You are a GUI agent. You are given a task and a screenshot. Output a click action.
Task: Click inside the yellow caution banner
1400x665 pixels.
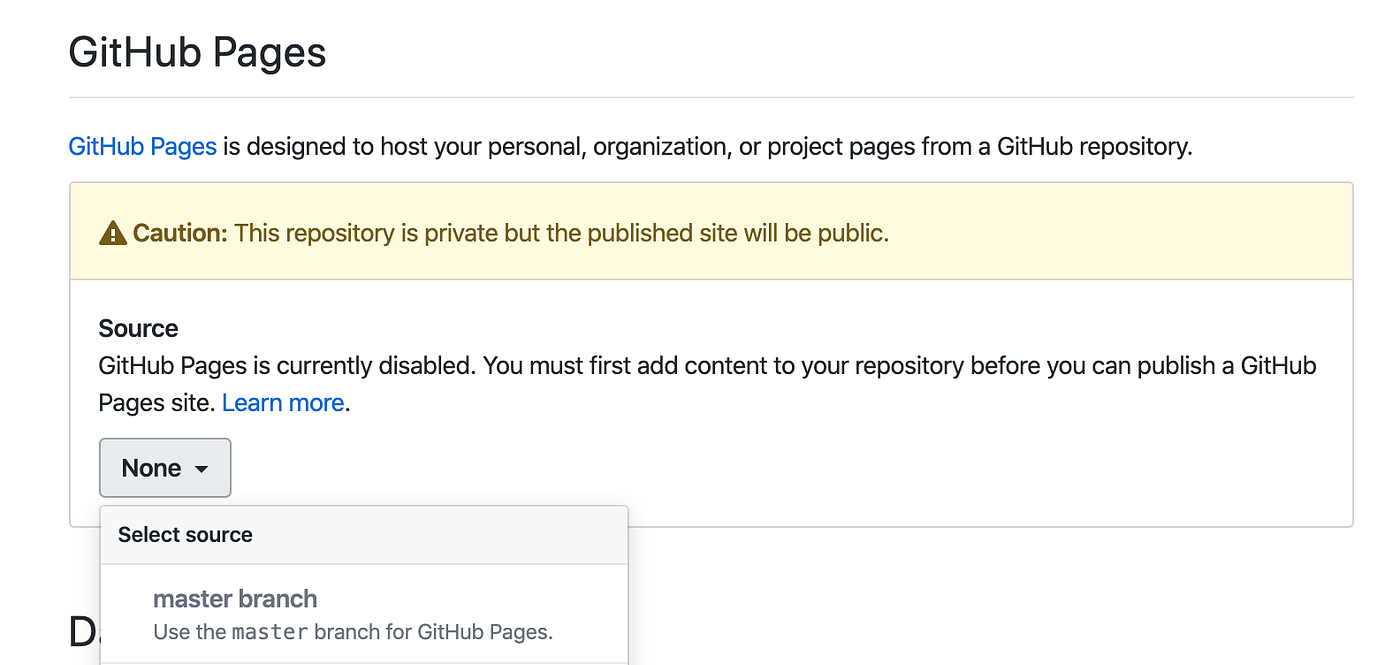tap(700, 231)
